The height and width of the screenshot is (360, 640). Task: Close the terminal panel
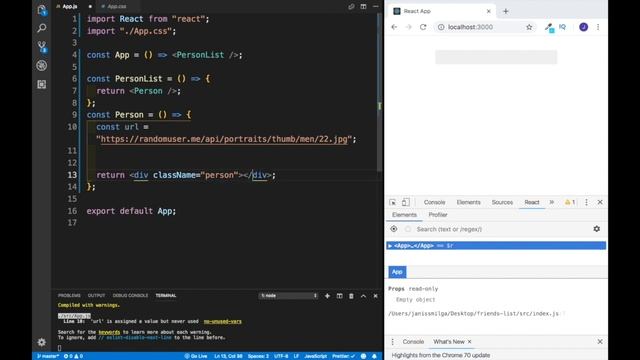click(x=376, y=296)
